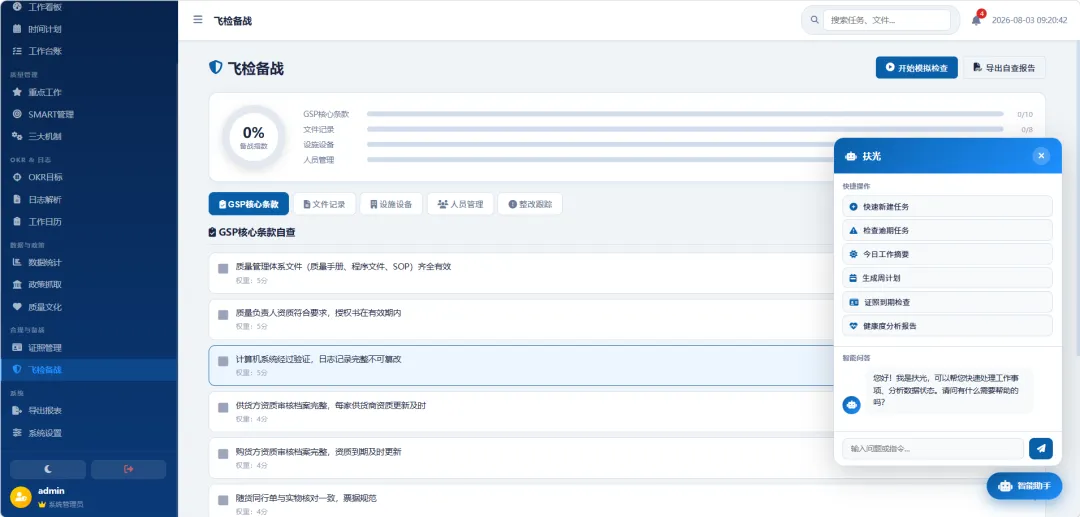1080x517 pixels.
Task: Click the red logout icon button
Action: point(128,469)
